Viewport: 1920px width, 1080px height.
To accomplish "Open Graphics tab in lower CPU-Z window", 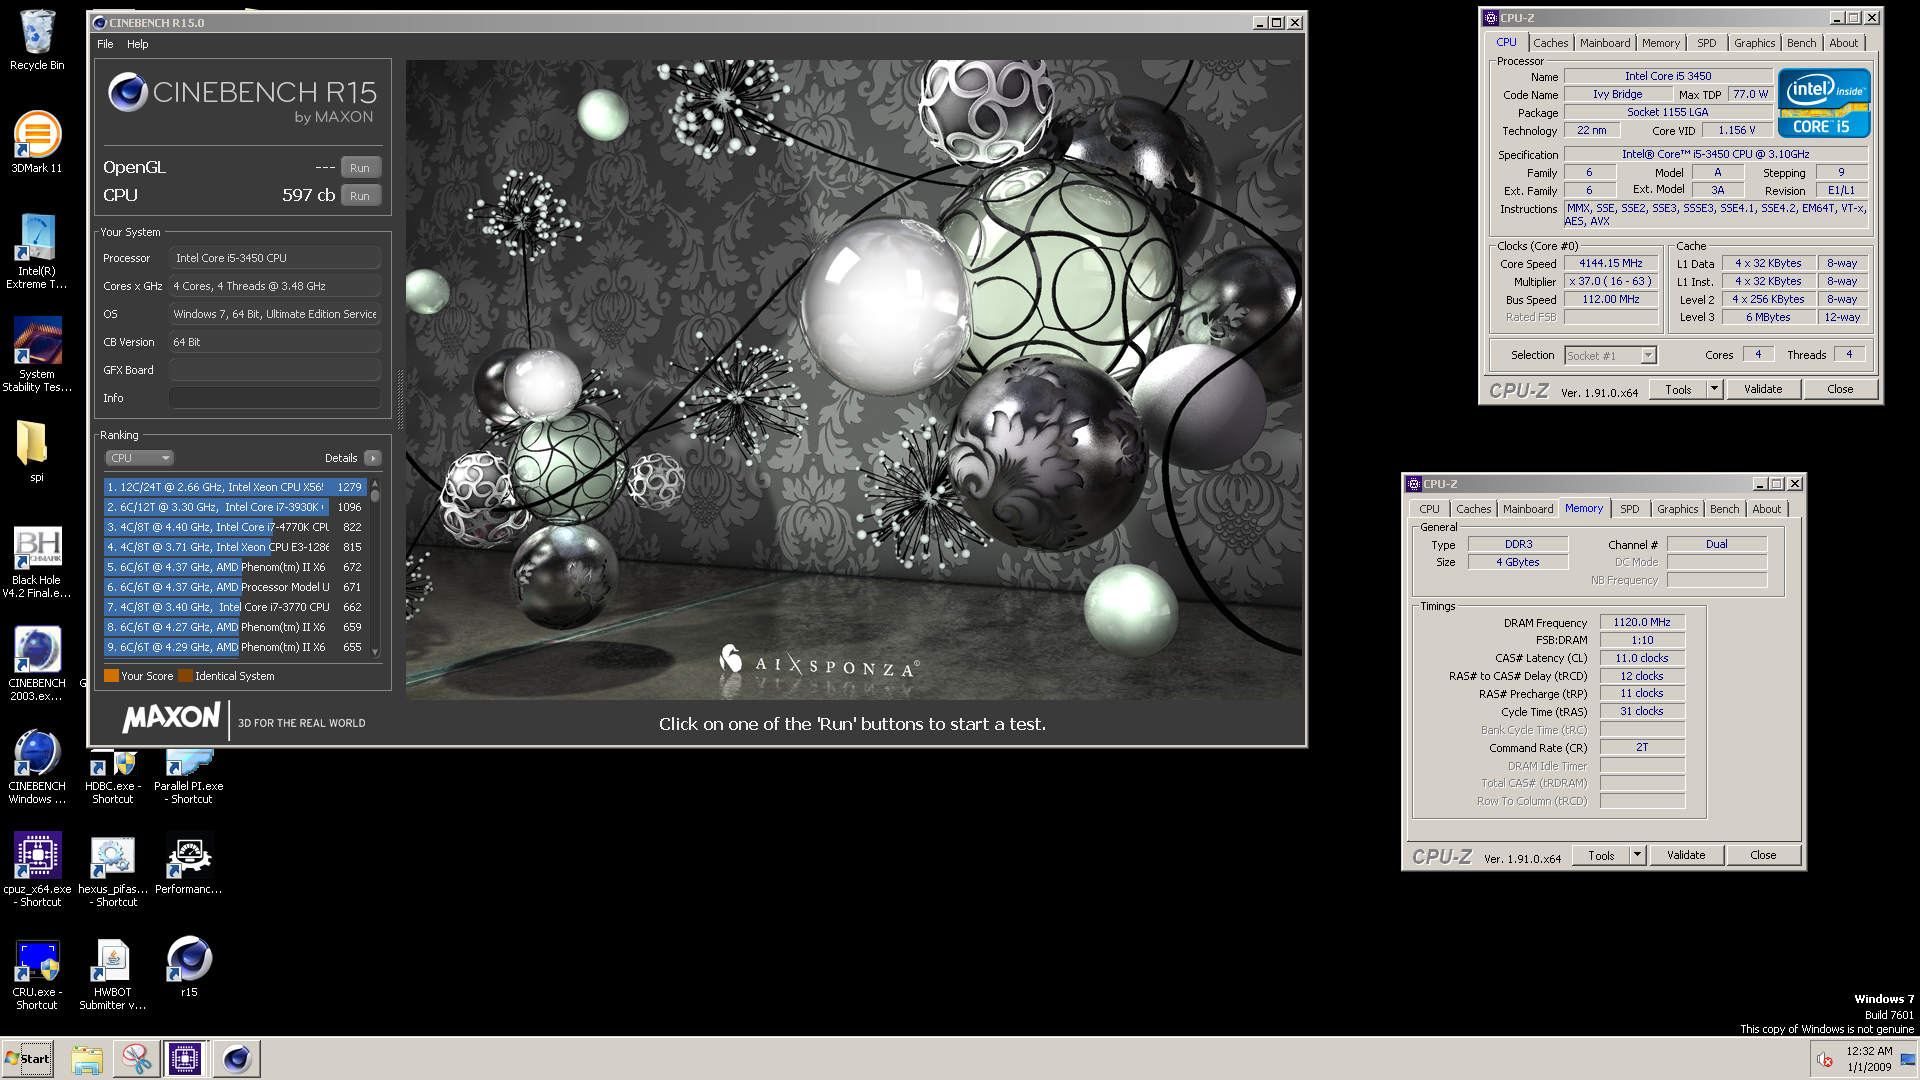I will pyautogui.click(x=1678, y=509).
